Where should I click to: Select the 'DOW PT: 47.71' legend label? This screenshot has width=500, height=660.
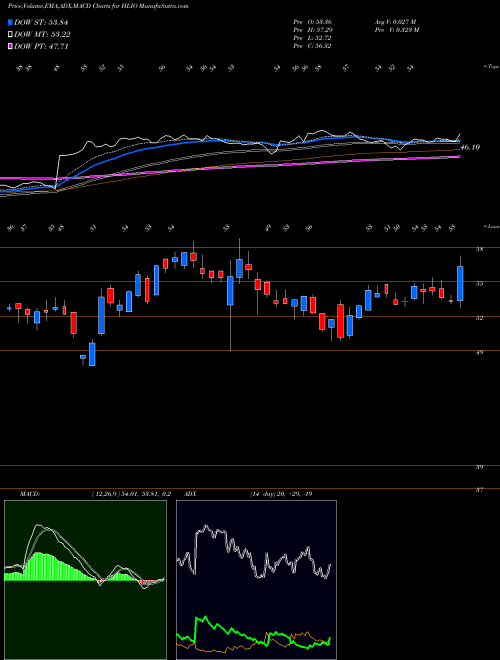point(41,46)
